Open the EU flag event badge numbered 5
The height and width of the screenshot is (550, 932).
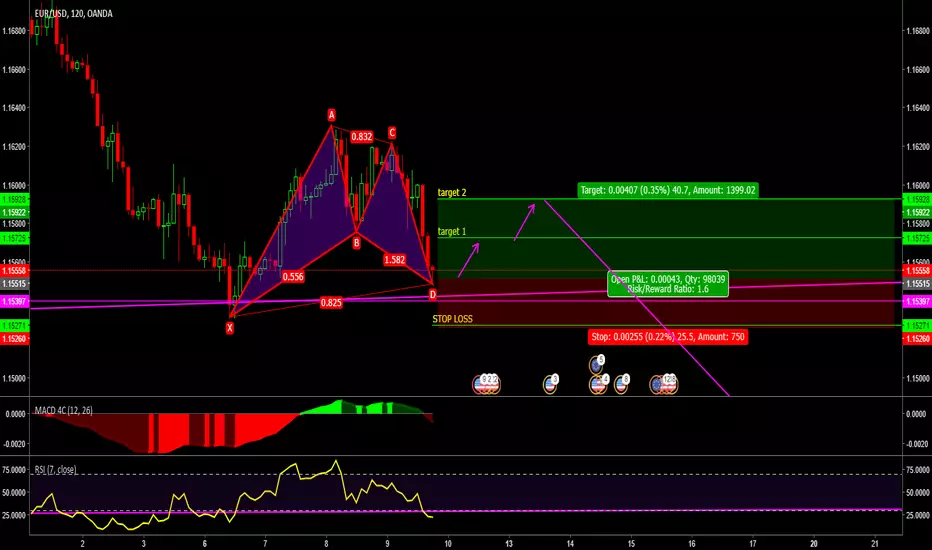(x=597, y=364)
